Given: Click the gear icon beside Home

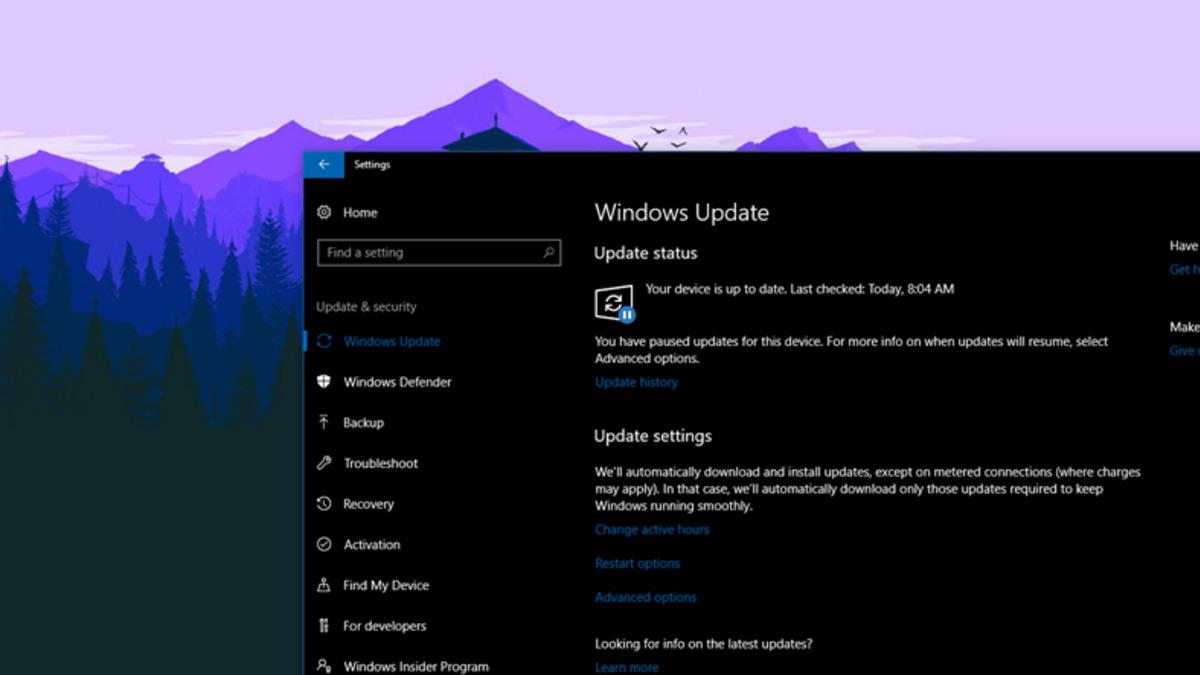Looking at the screenshot, I should pos(322,212).
